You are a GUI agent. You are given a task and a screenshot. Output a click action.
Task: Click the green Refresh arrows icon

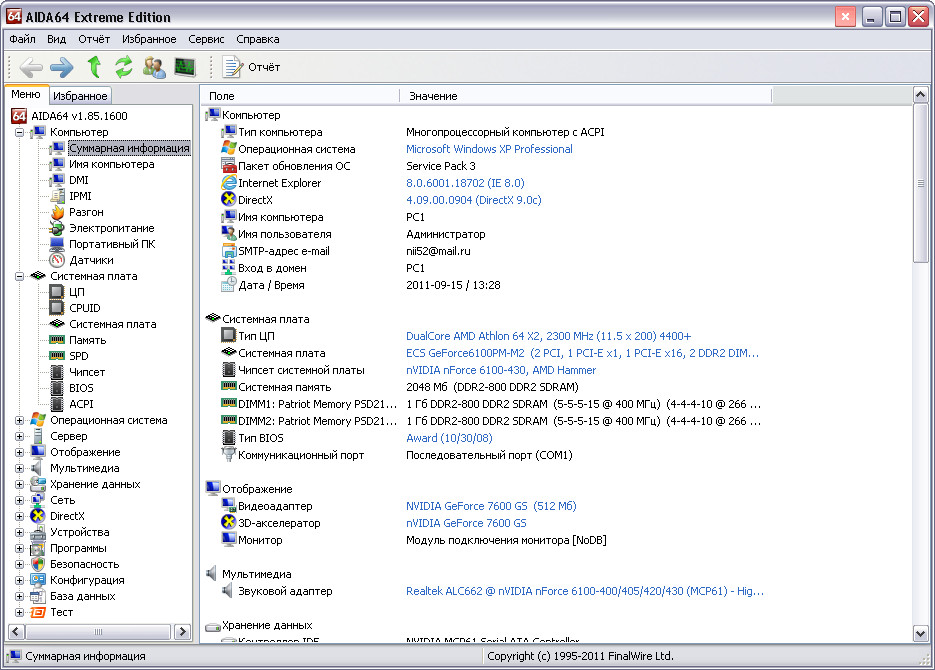123,67
